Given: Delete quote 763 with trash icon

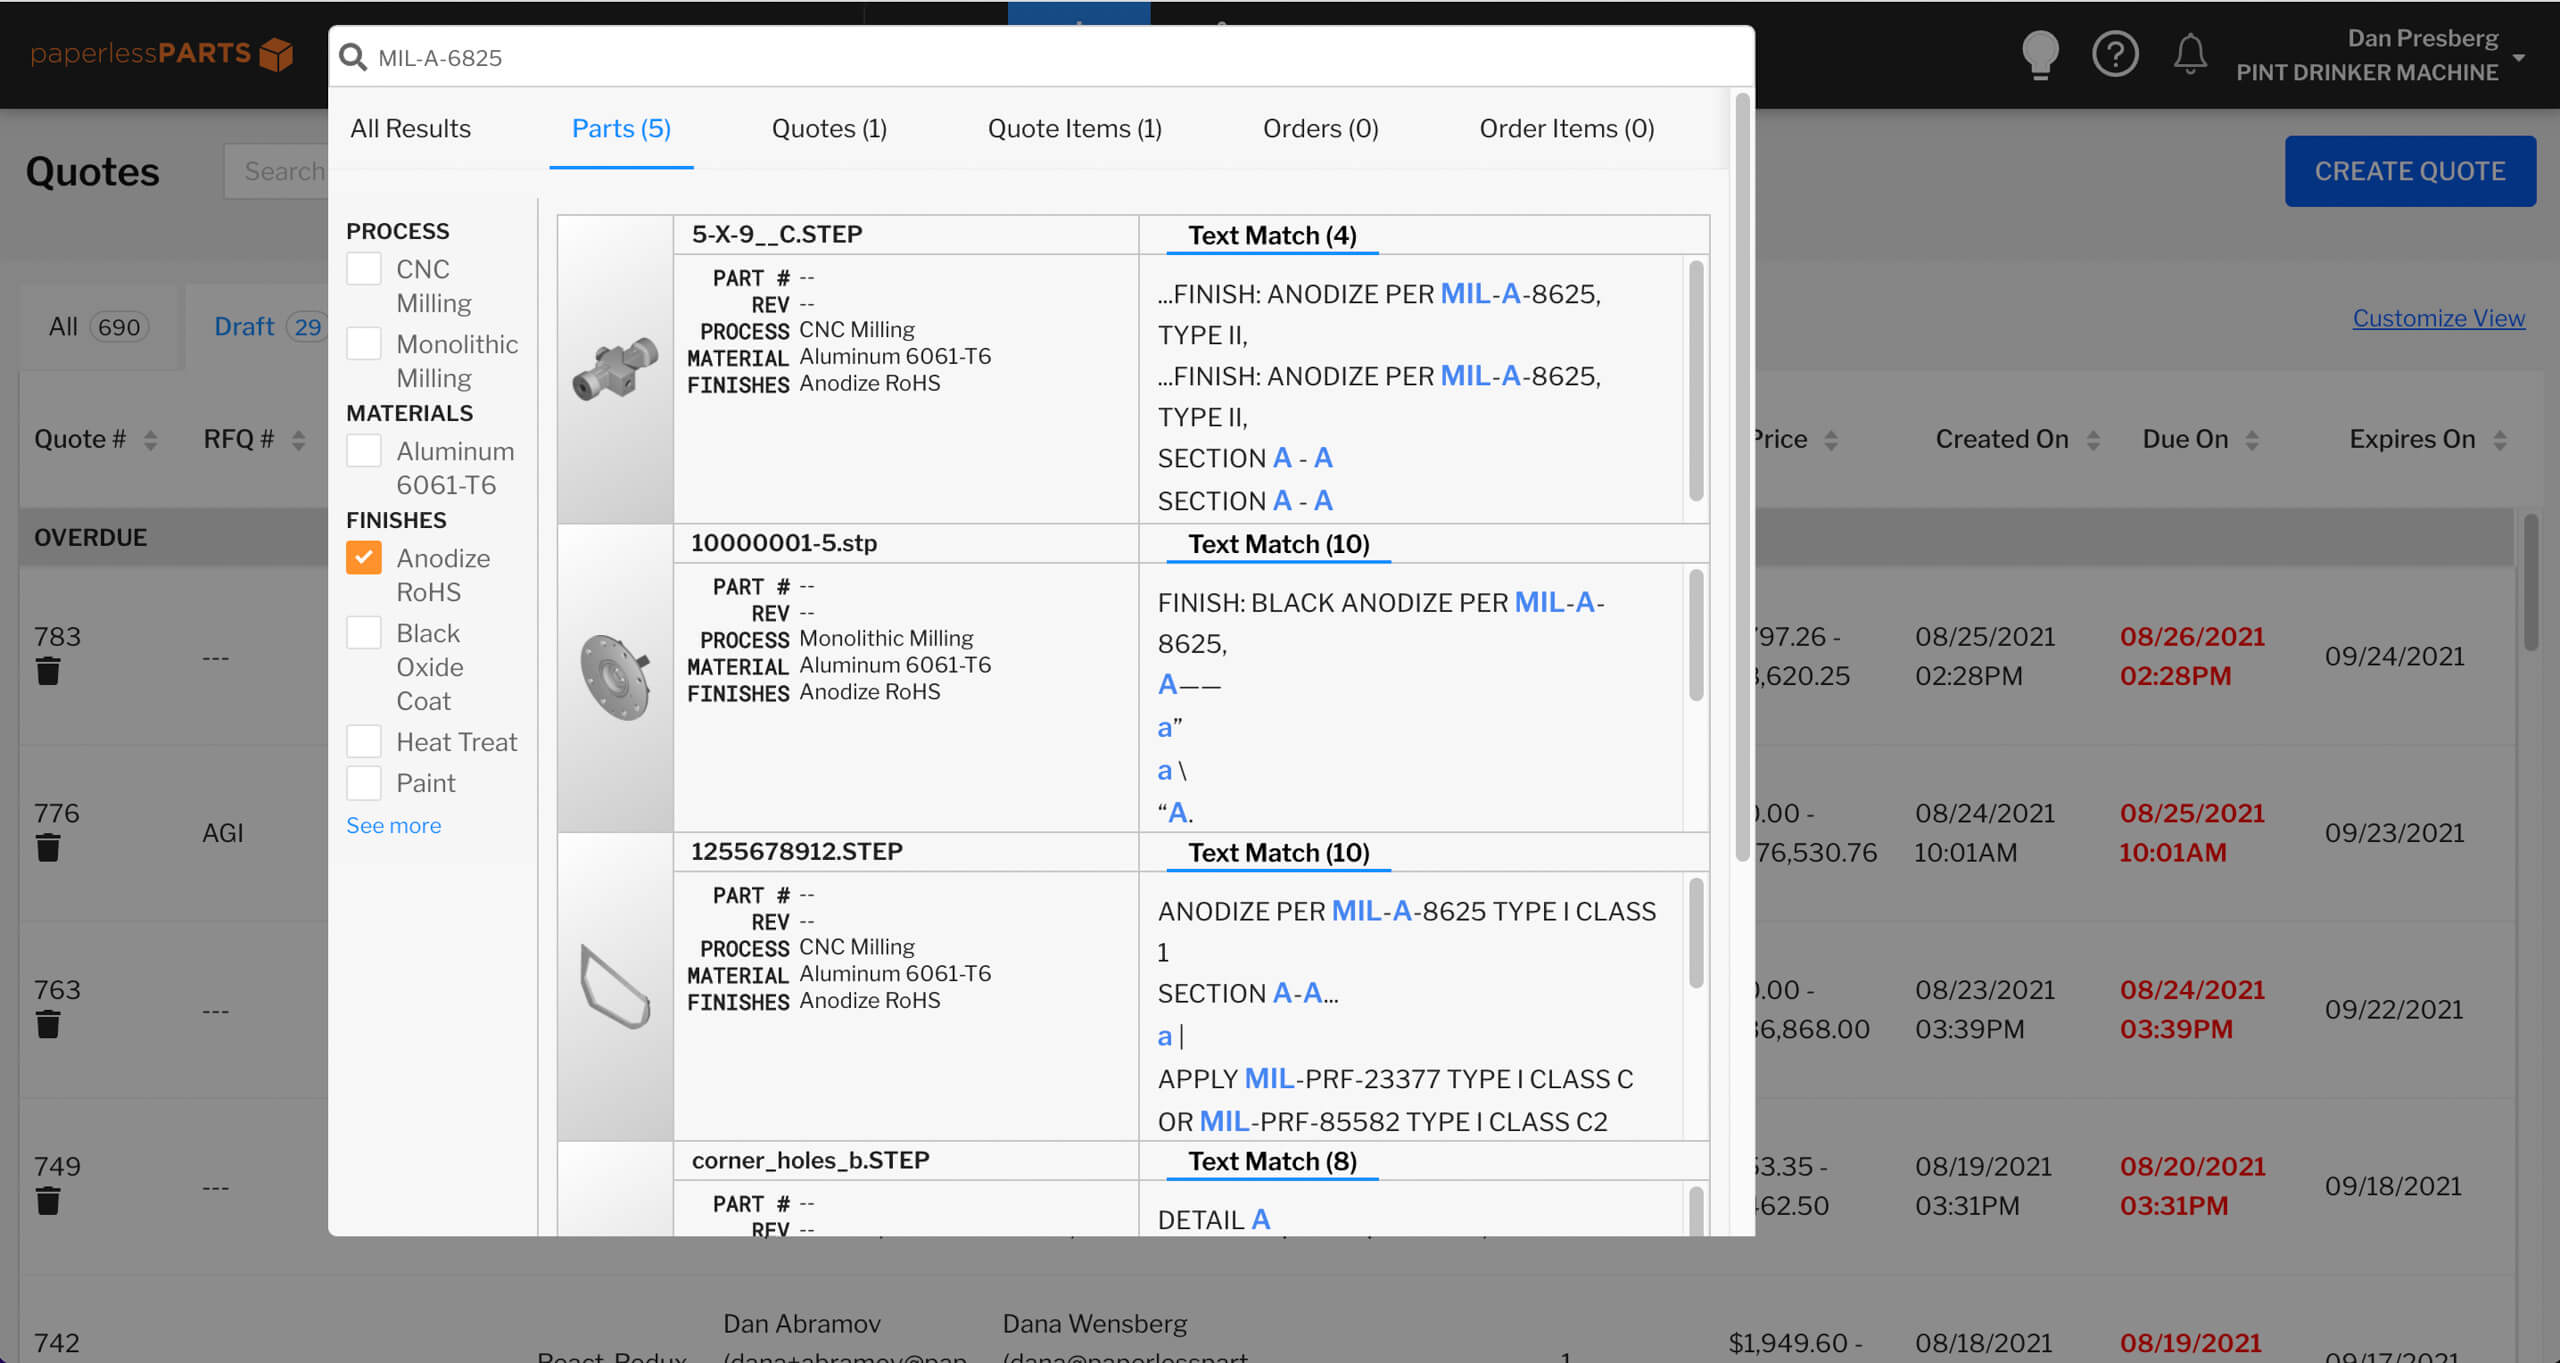Looking at the screenshot, I should click(48, 1025).
